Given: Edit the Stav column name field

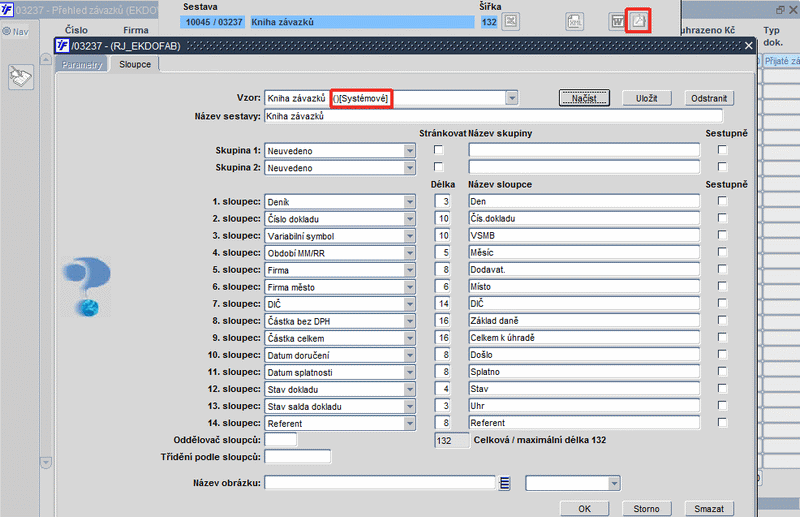Looking at the screenshot, I should 584,388.
